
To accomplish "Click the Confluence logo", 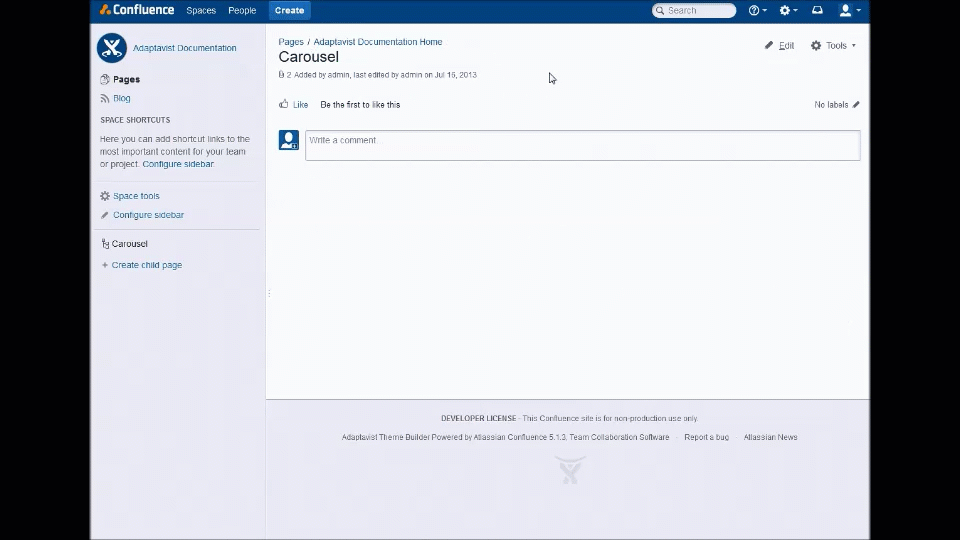I will coord(137,10).
